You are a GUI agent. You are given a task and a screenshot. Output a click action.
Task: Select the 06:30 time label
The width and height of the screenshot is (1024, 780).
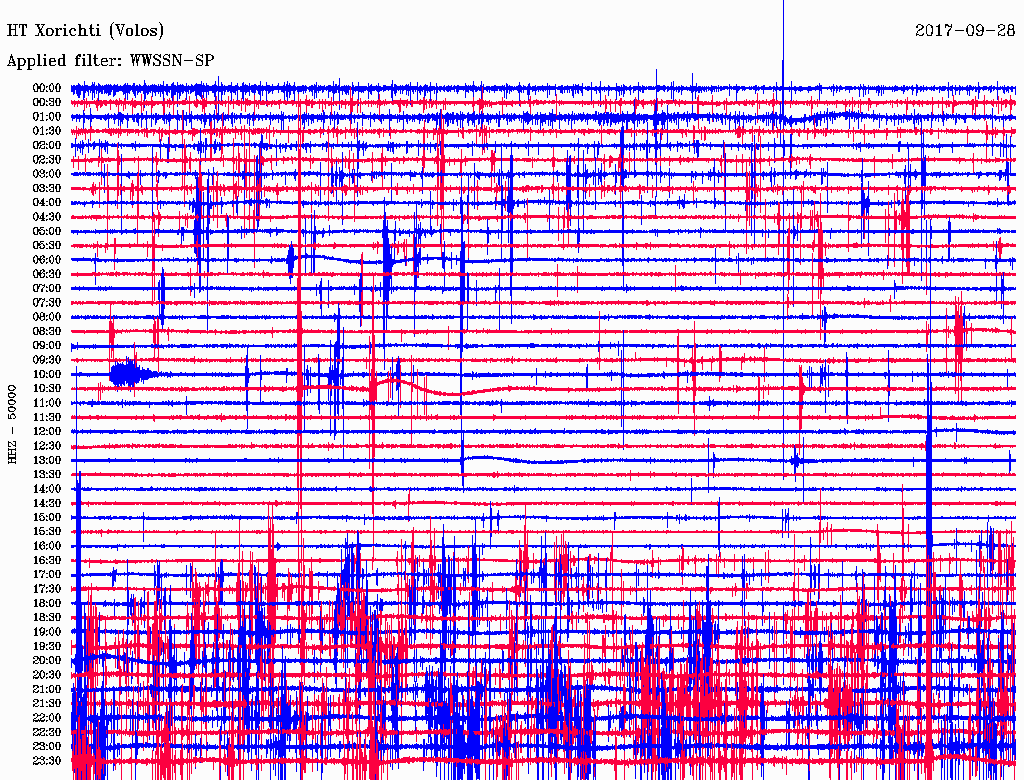click(x=47, y=274)
